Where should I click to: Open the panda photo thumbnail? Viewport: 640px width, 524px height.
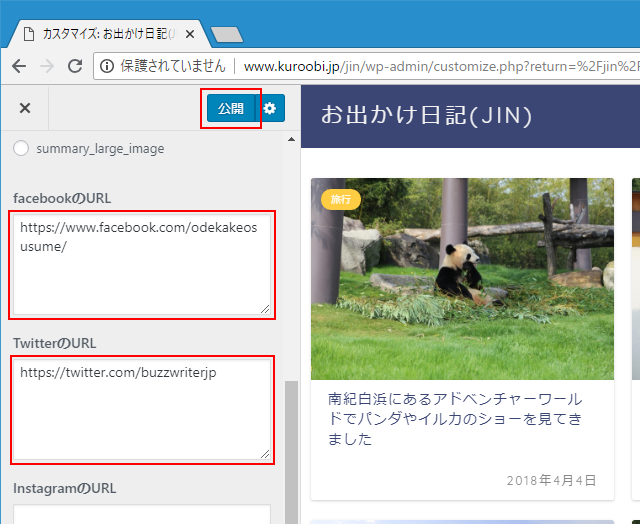point(462,280)
